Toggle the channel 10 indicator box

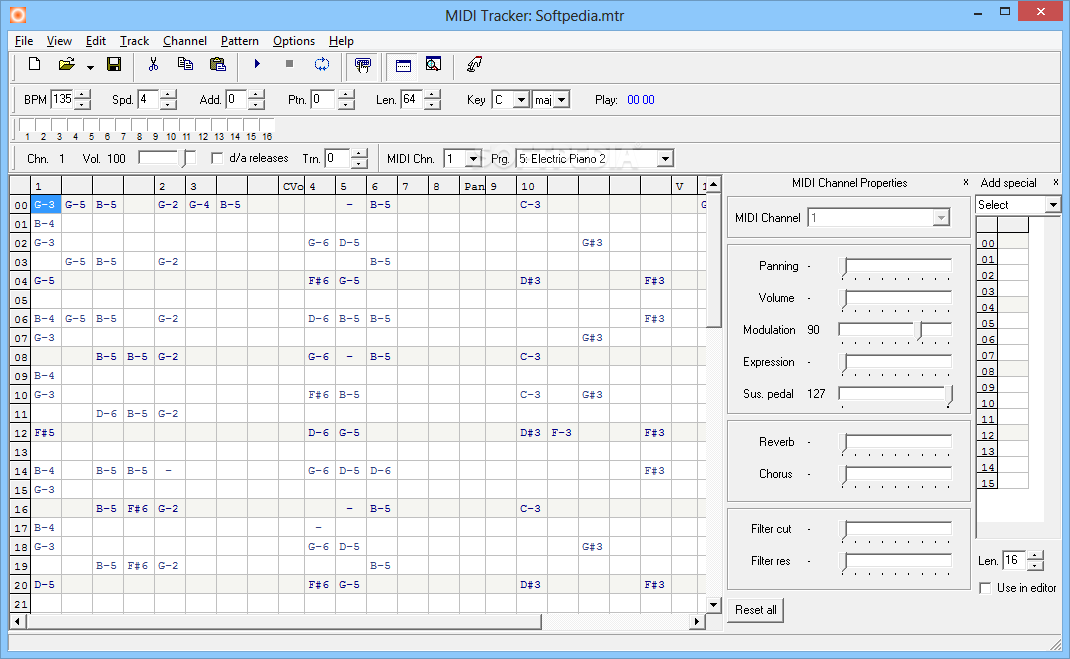171,124
